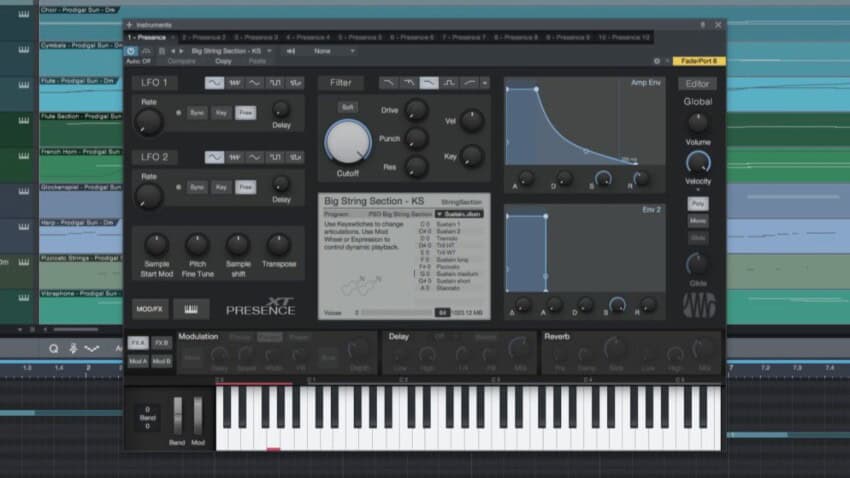
Task: Click the Editor button
Action: [x=697, y=83]
